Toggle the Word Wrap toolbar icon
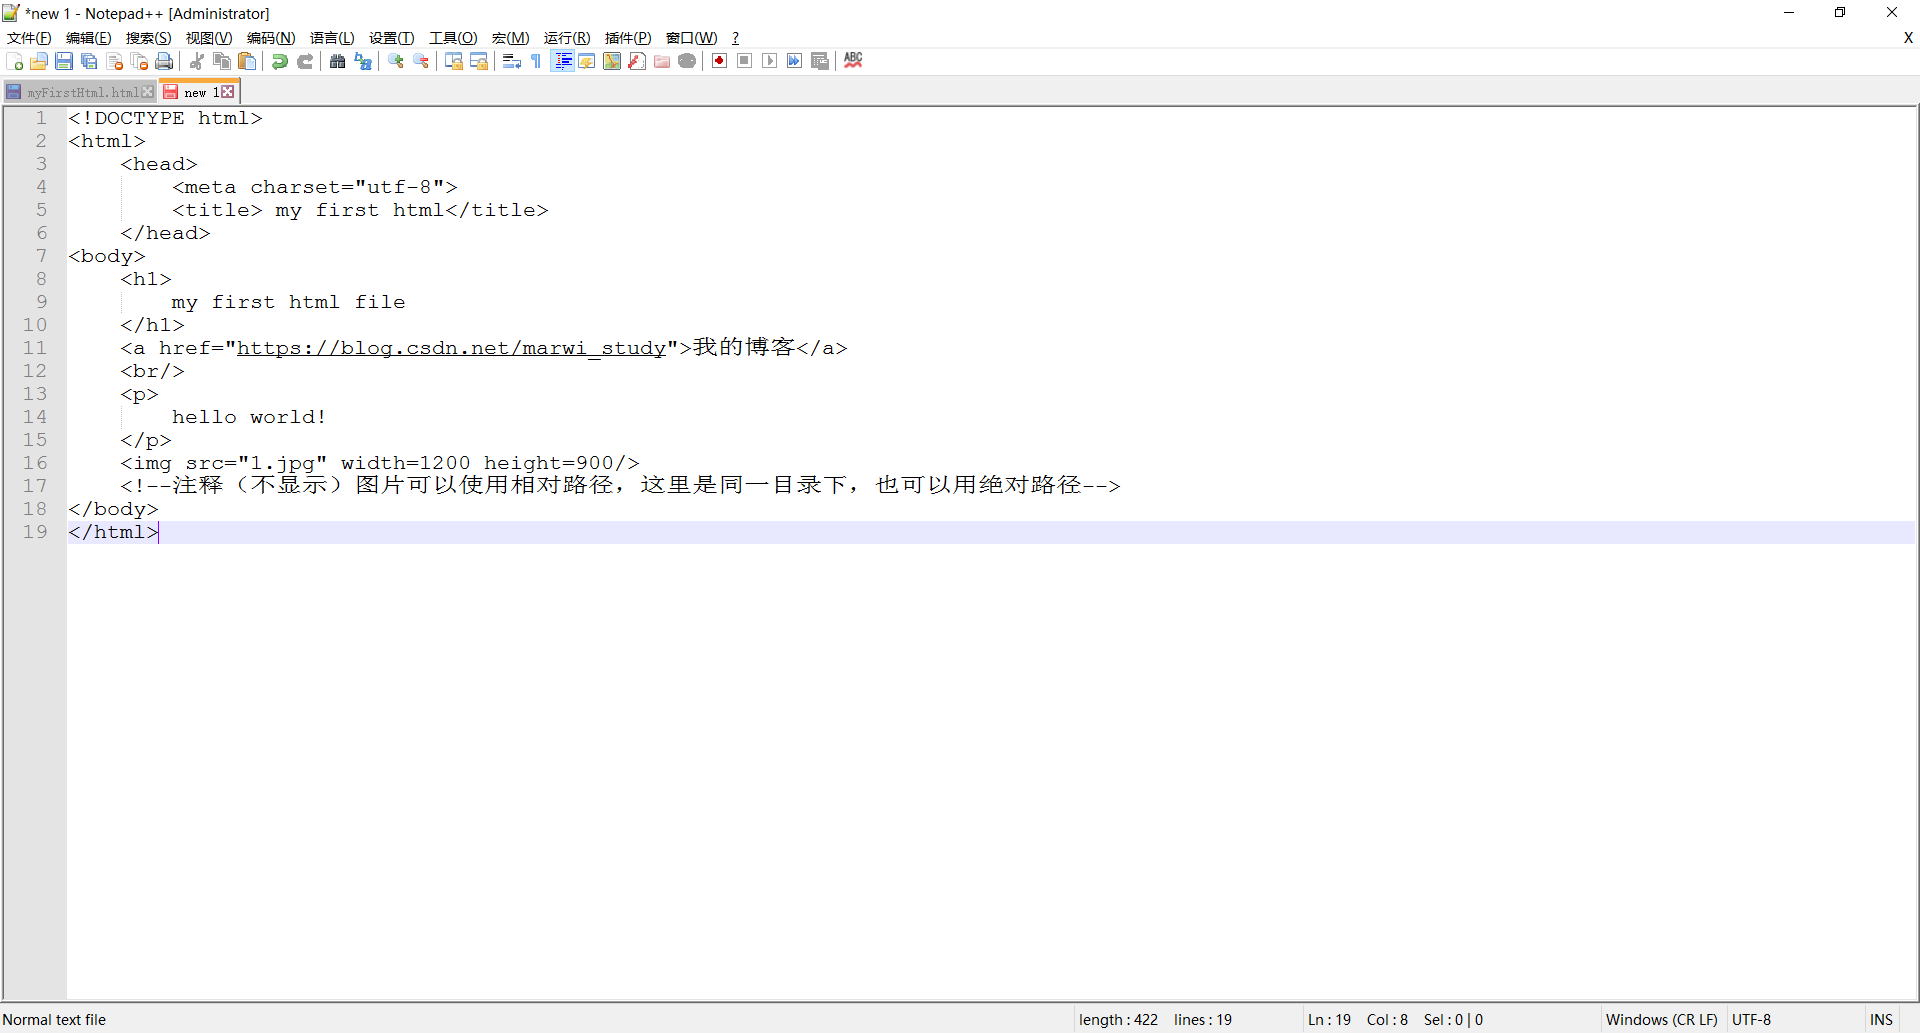 pos(512,61)
